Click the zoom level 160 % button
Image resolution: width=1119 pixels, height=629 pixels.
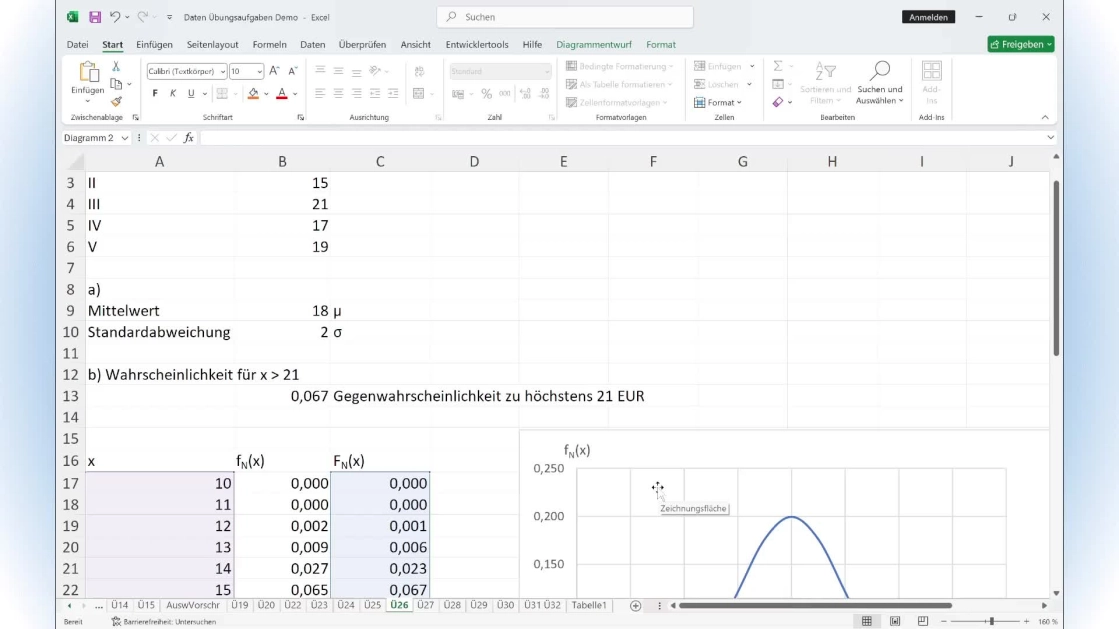pos(1048,622)
